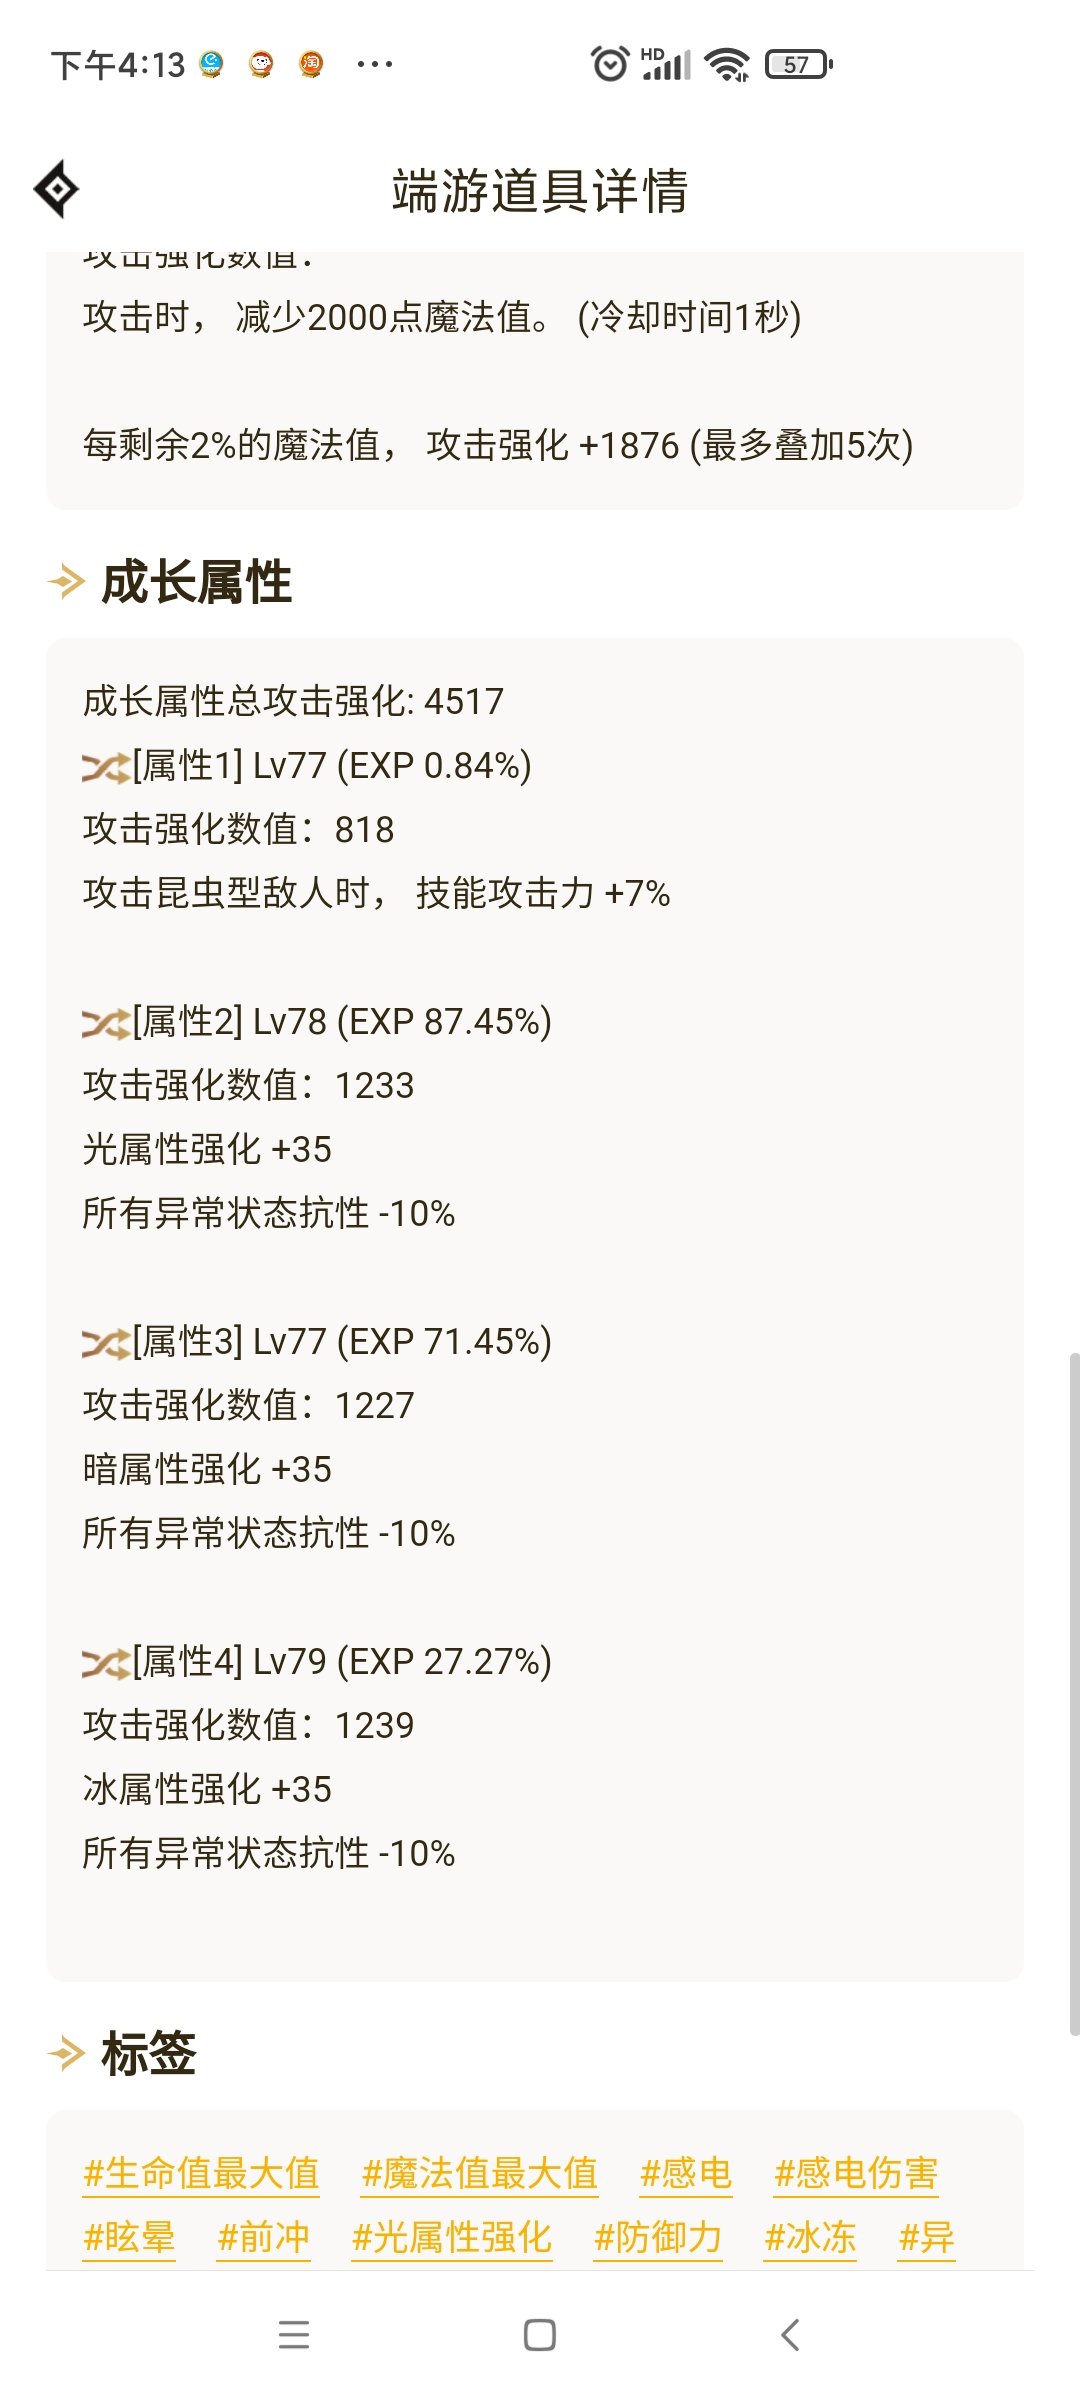This screenshot has width=1080, height=2400.
Task: Select the #光属性强化 tag
Action: click(x=452, y=2237)
